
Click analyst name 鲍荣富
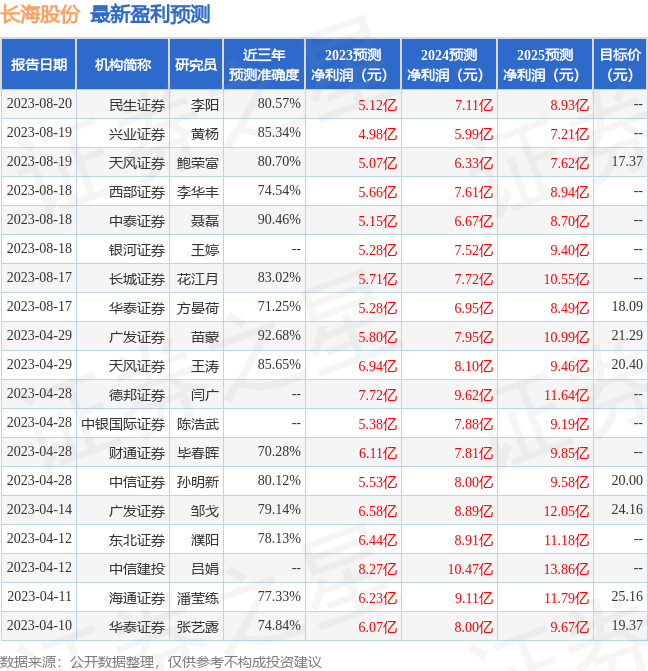pyautogui.click(x=198, y=163)
